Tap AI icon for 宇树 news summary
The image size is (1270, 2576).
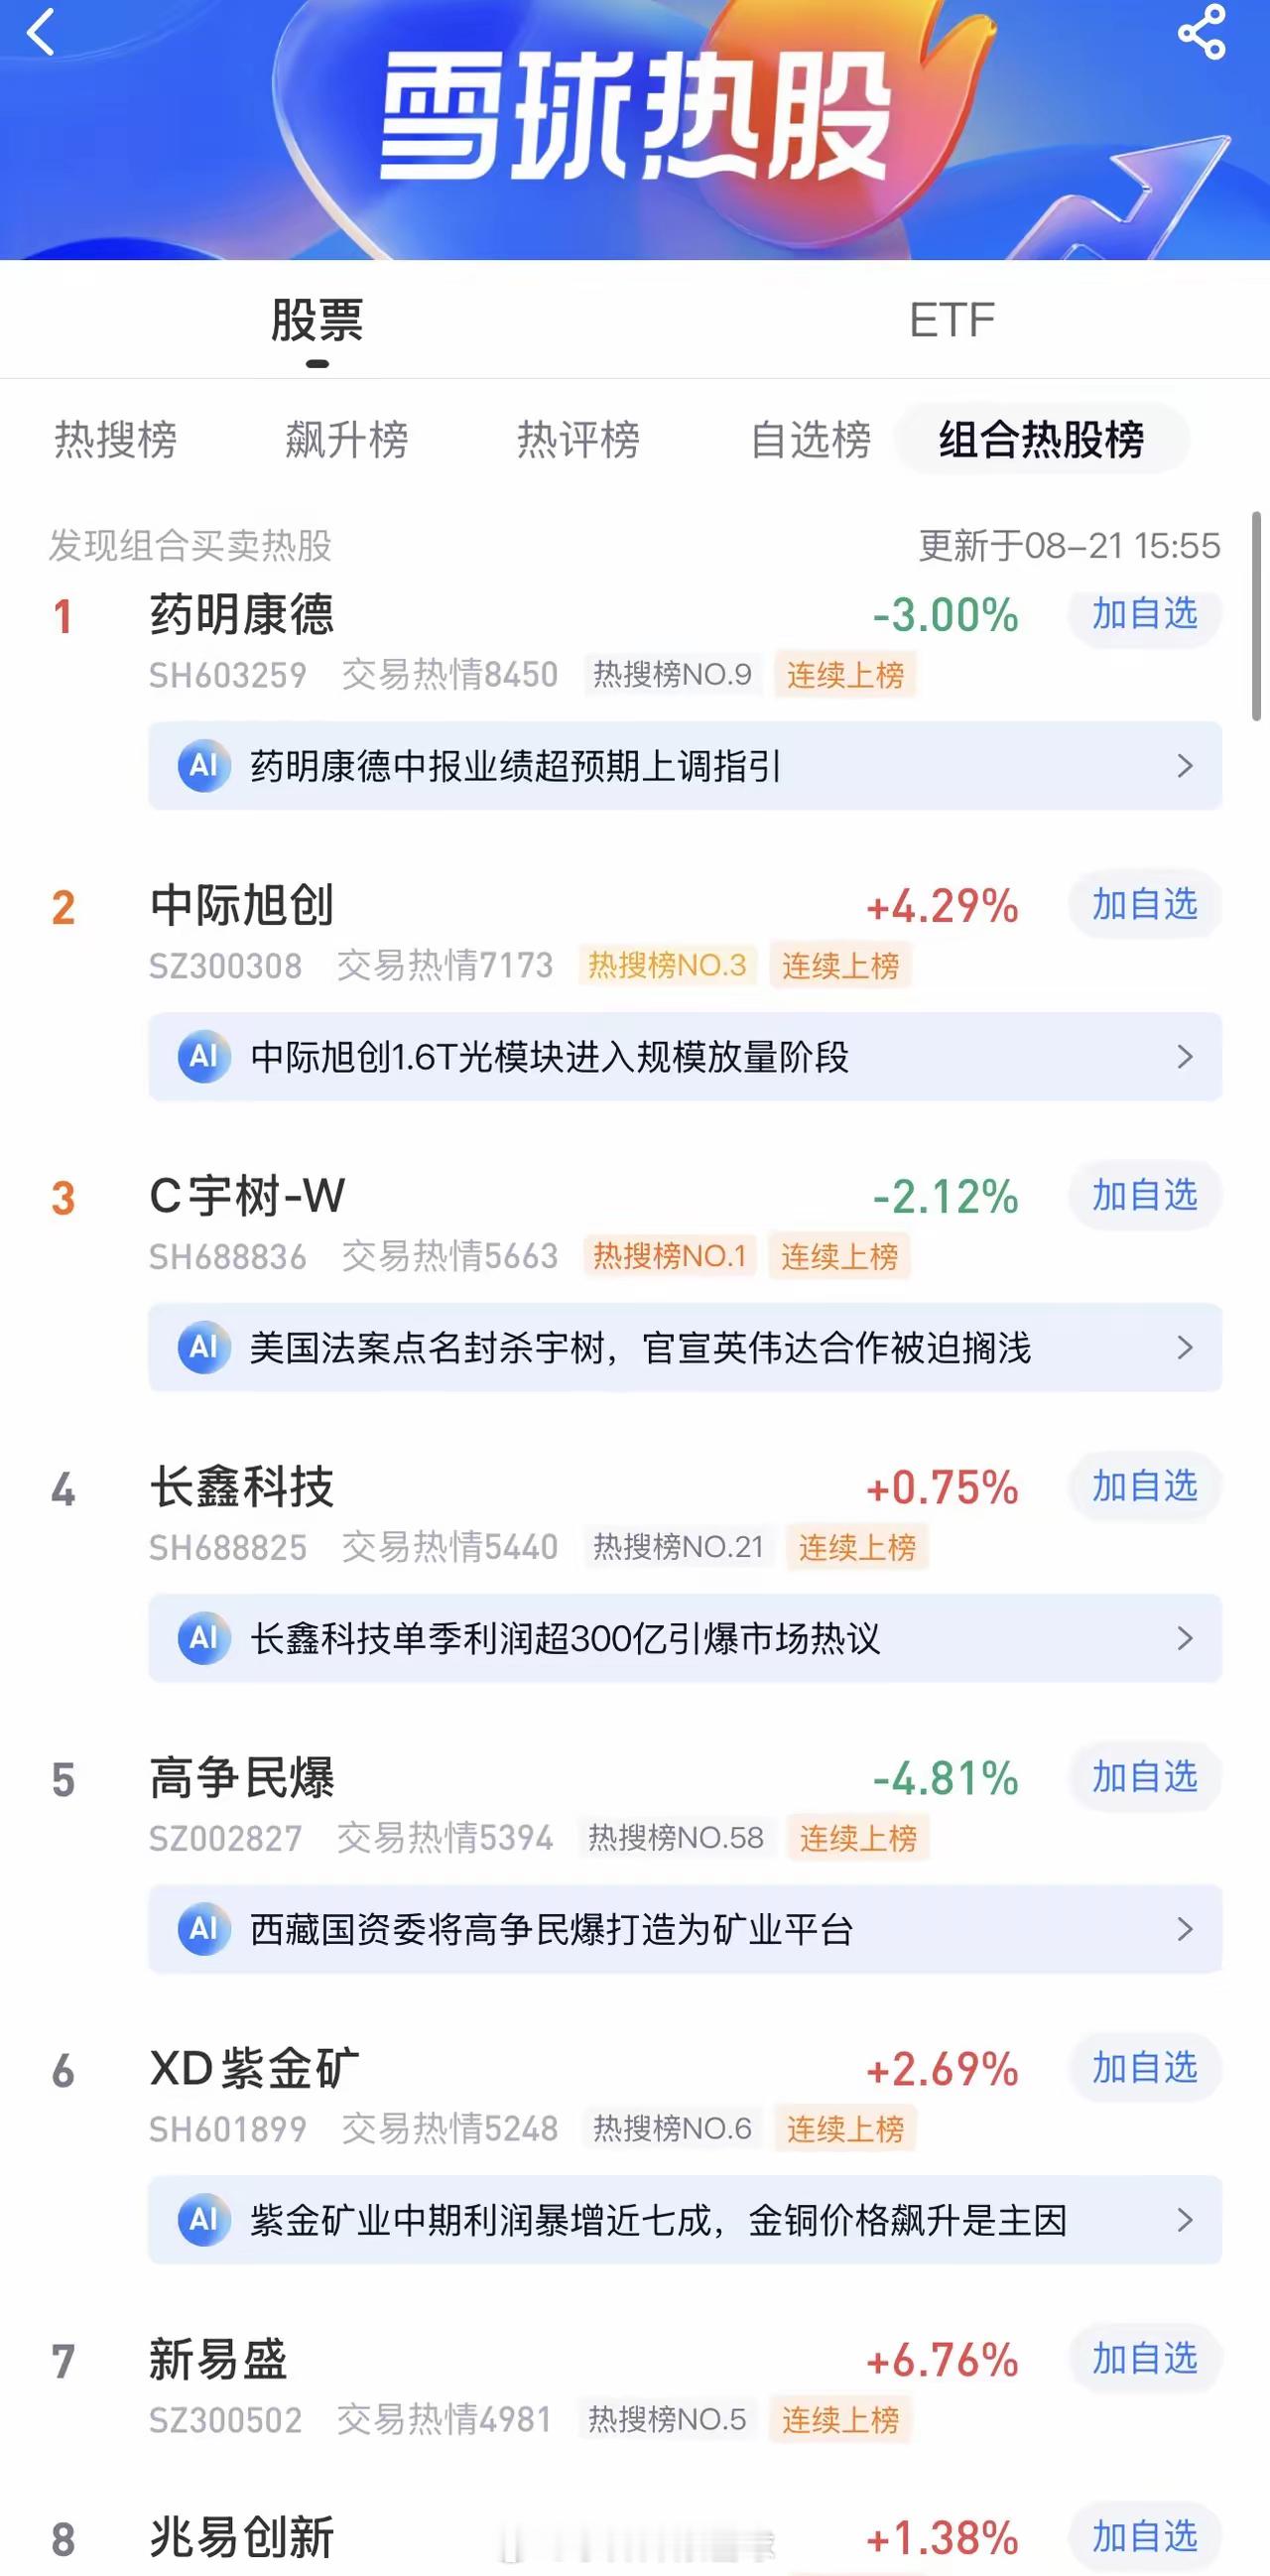click(204, 1348)
